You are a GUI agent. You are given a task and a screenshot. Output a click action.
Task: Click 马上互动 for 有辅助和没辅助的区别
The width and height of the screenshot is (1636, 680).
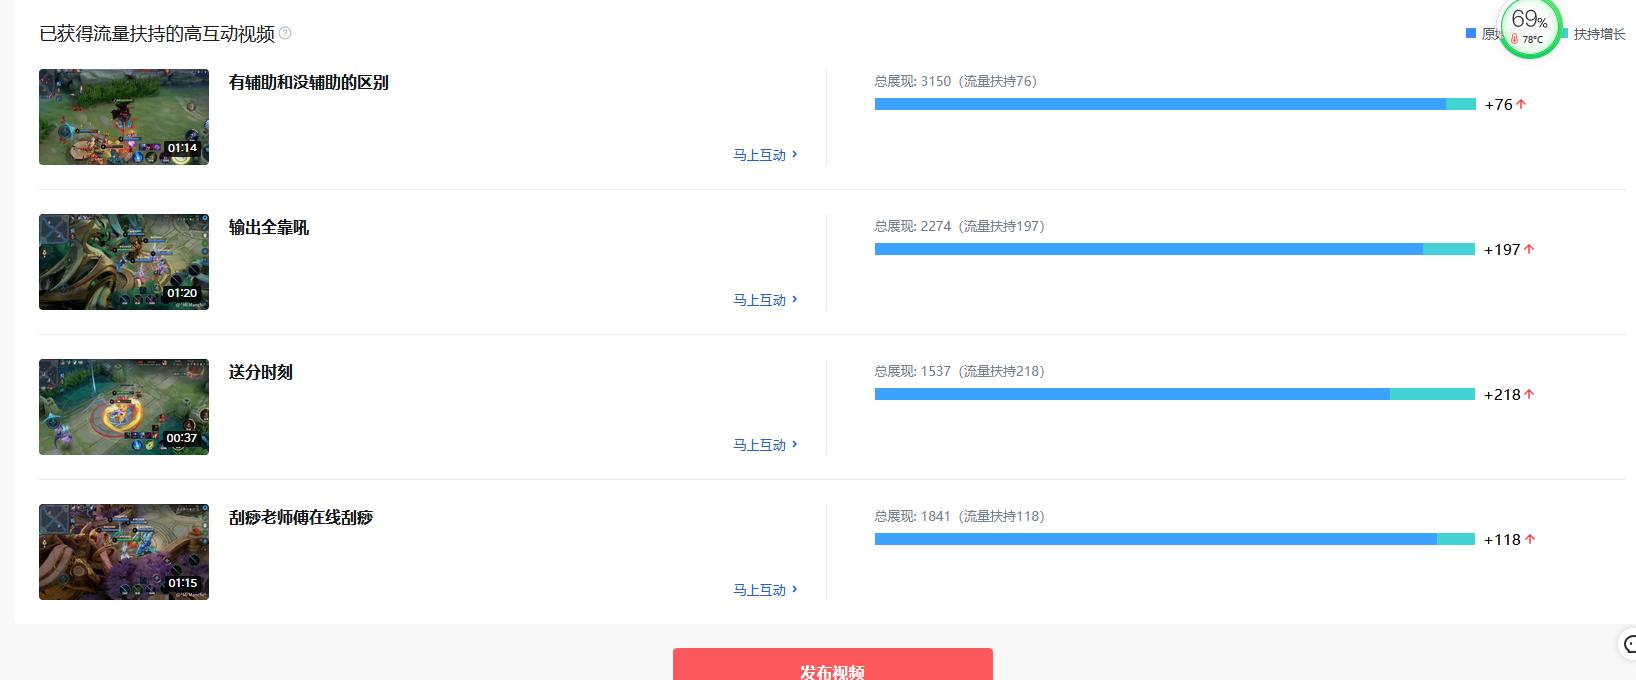tap(765, 155)
